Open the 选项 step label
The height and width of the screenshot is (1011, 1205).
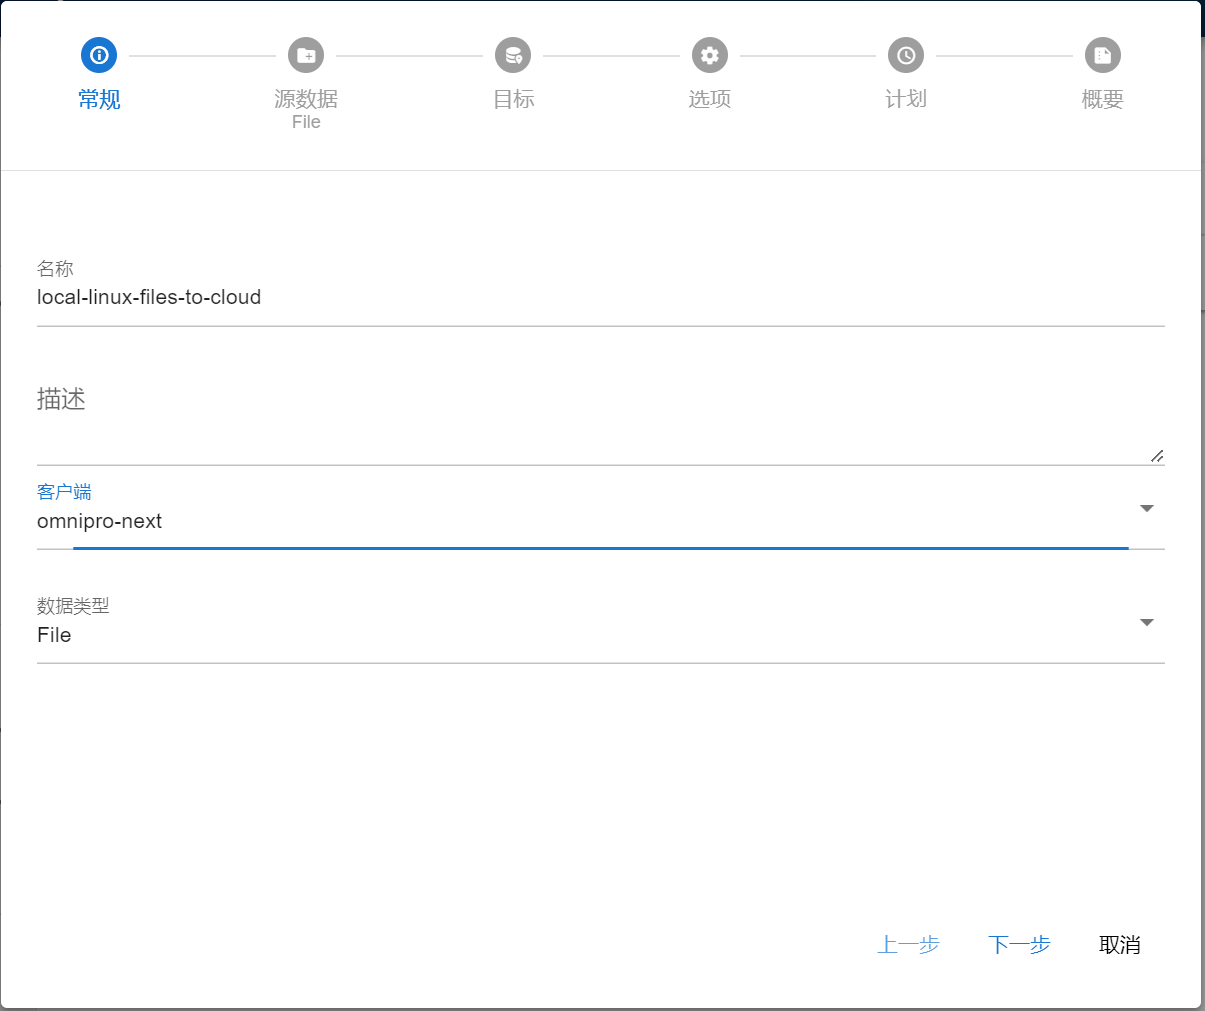point(710,99)
